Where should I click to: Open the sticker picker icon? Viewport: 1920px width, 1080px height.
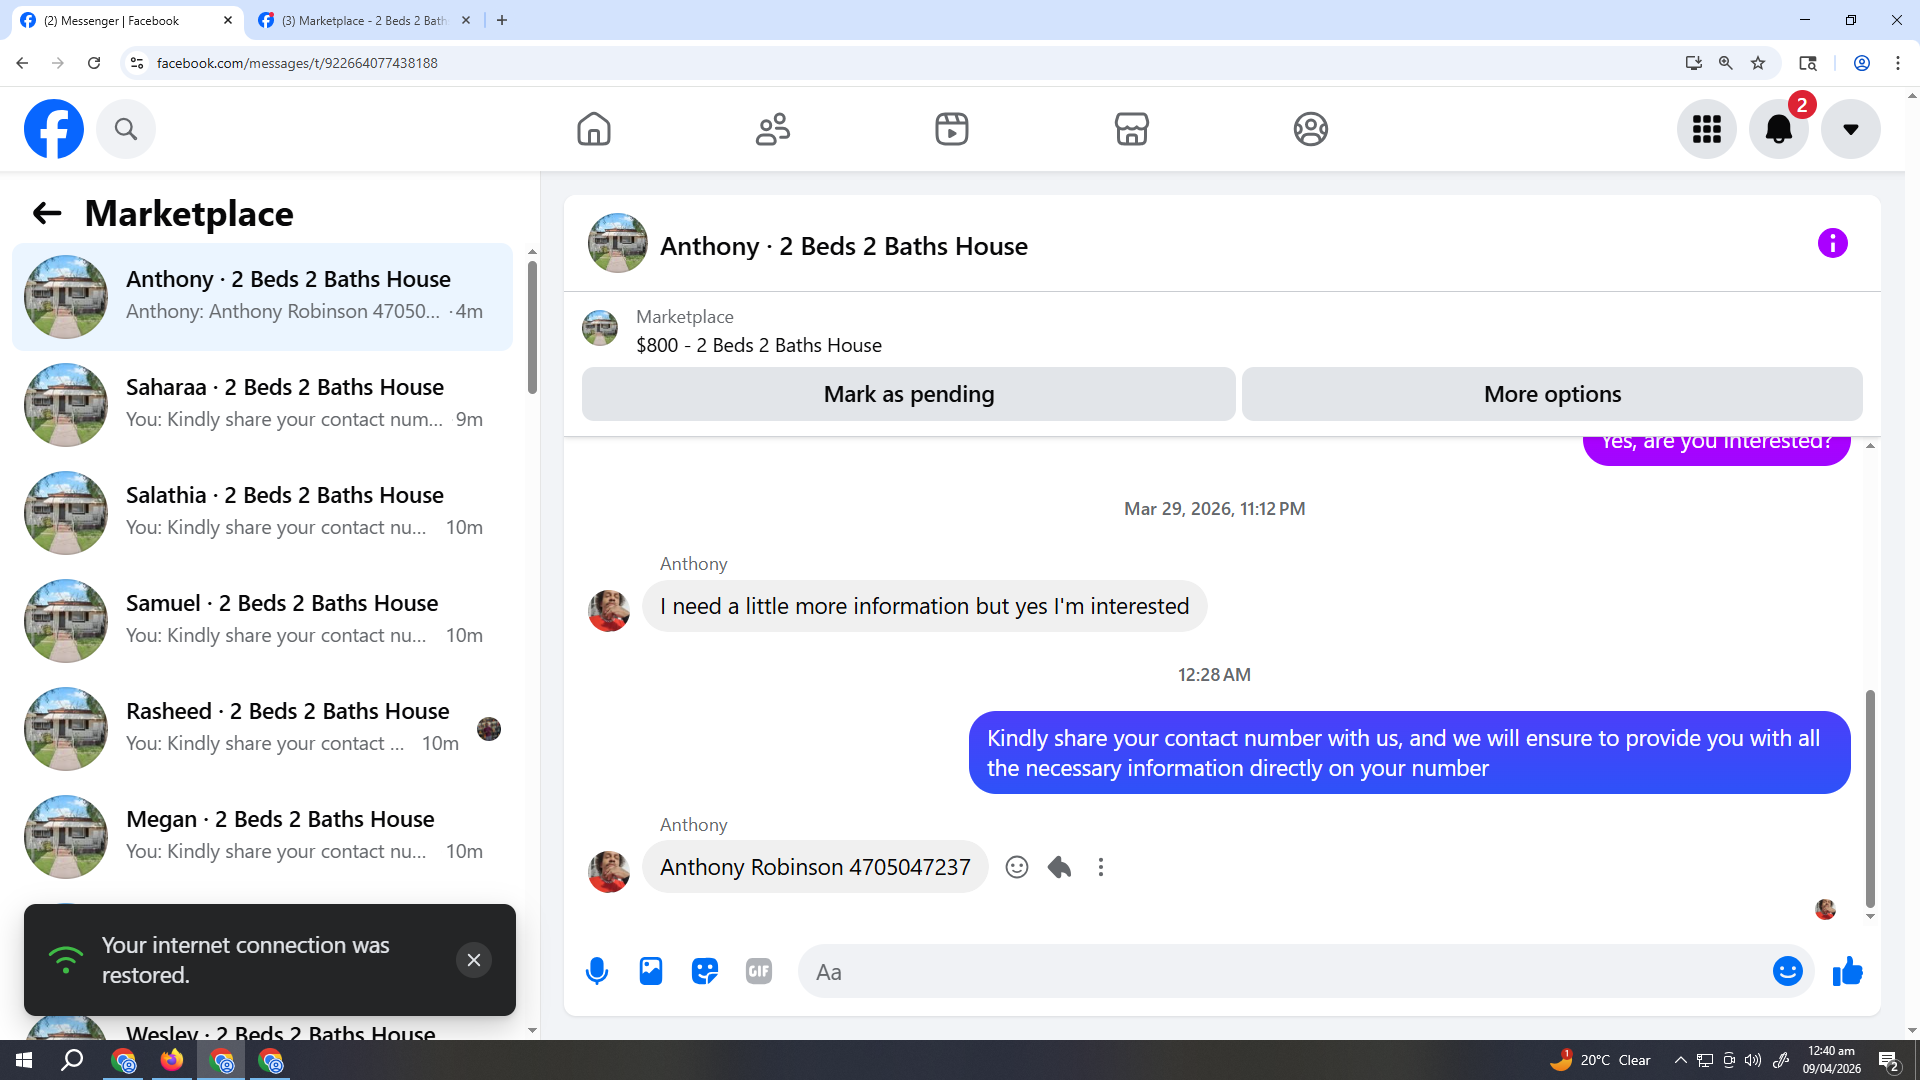705,971
